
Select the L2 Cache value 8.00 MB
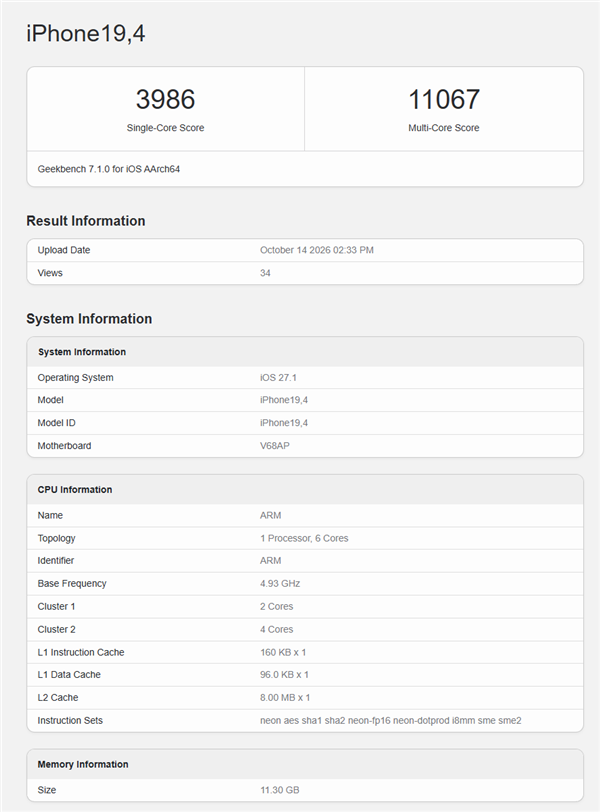pyautogui.click(x=285, y=698)
